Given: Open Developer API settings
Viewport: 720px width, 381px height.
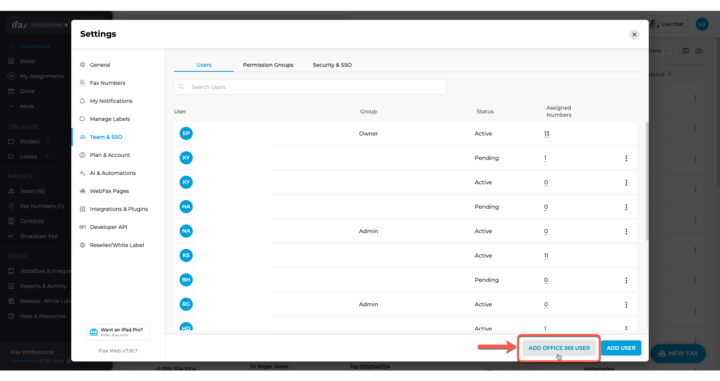Looking at the screenshot, I should (x=108, y=227).
